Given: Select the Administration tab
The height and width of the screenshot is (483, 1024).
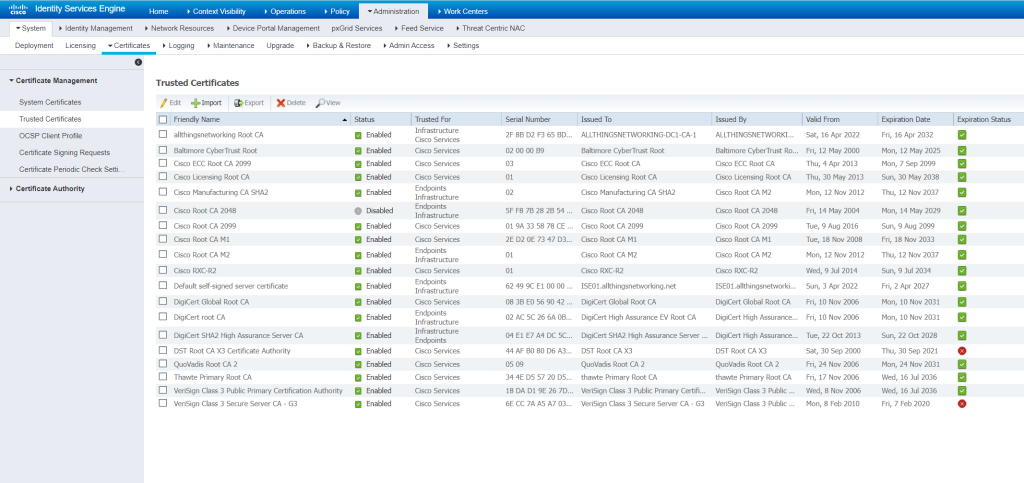Looking at the screenshot, I should coord(393,11).
